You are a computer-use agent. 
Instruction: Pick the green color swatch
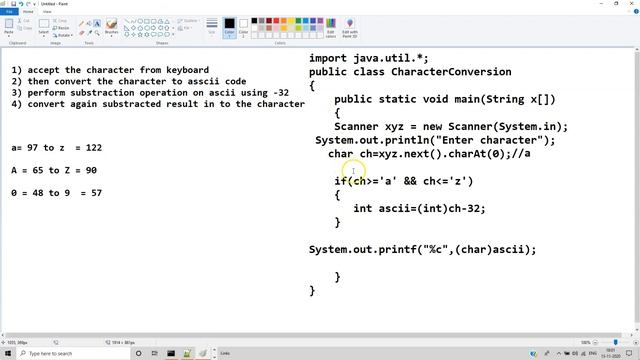[298, 21]
